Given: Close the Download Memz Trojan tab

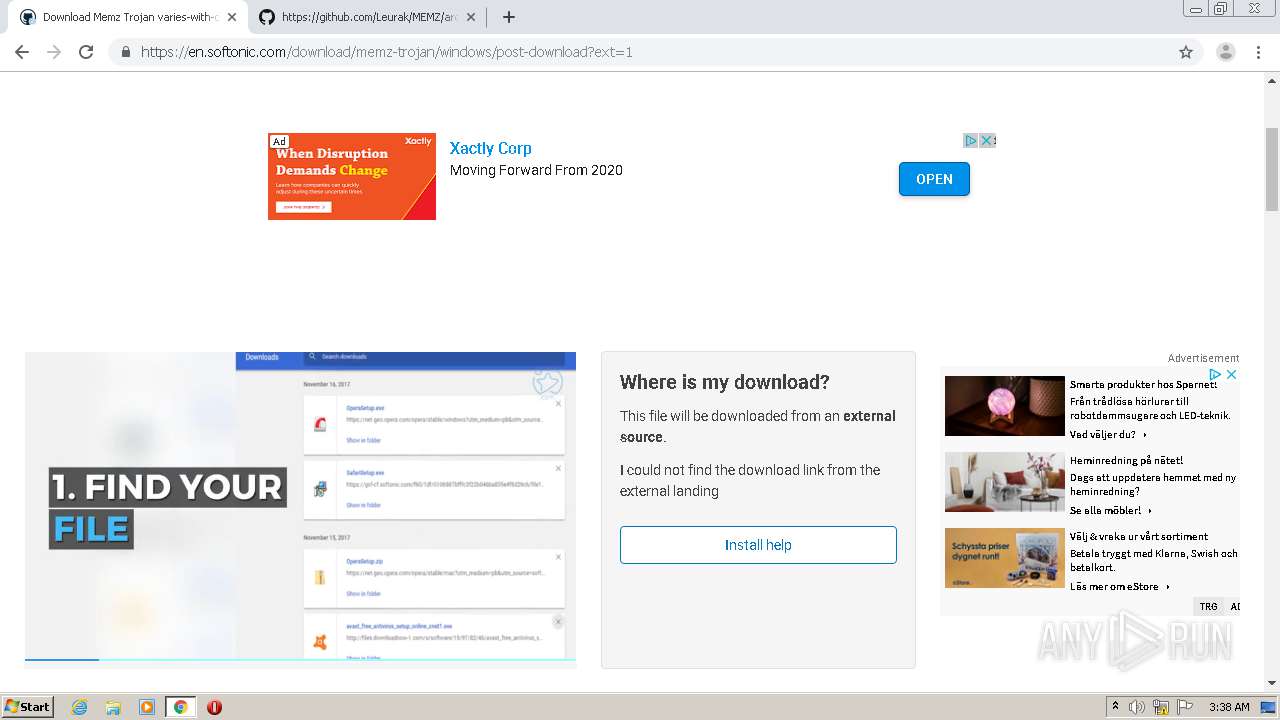Looking at the screenshot, I should pyautogui.click(x=232, y=17).
